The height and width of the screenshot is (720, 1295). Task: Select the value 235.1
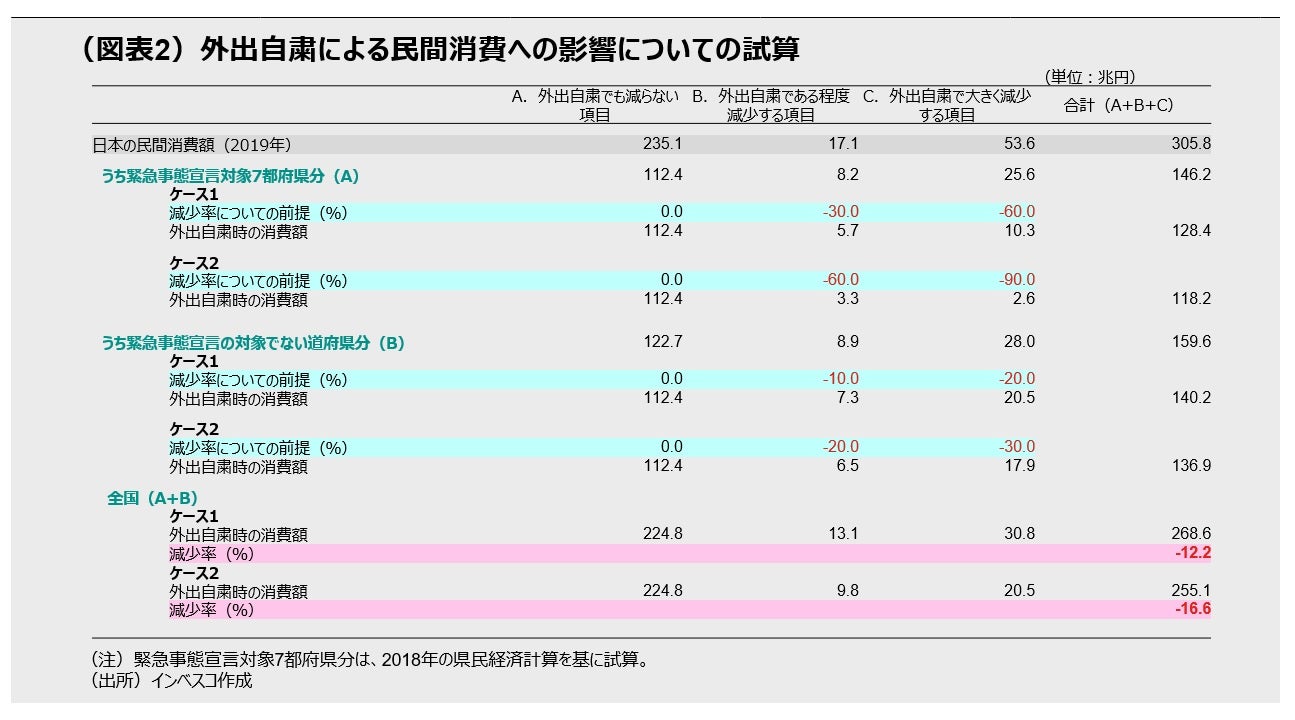click(664, 144)
